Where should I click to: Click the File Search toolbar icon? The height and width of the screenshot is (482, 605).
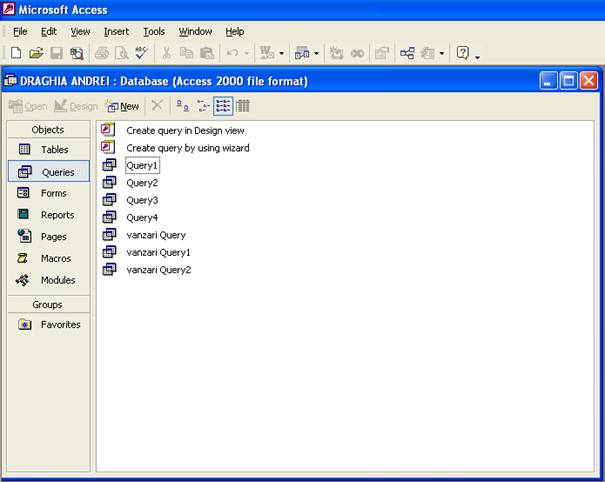click(x=77, y=53)
